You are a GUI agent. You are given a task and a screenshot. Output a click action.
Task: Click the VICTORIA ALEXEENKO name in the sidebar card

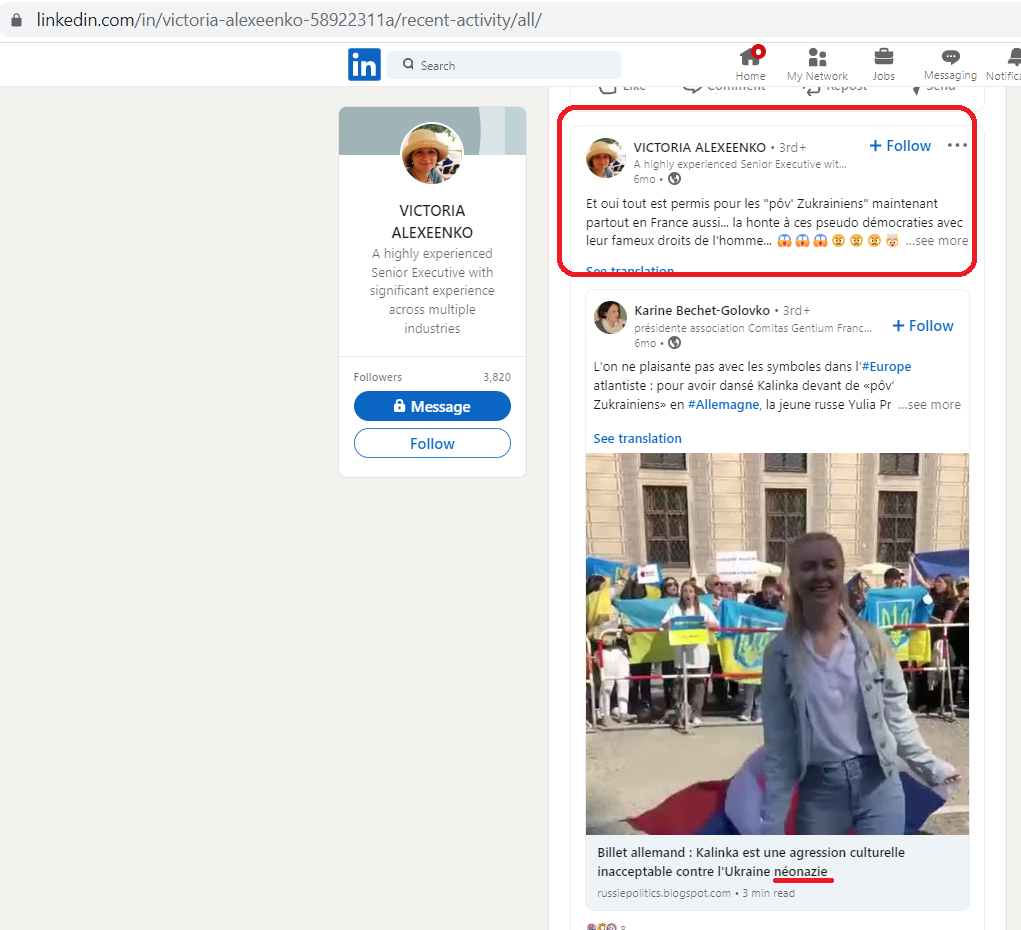coord(432,221)
